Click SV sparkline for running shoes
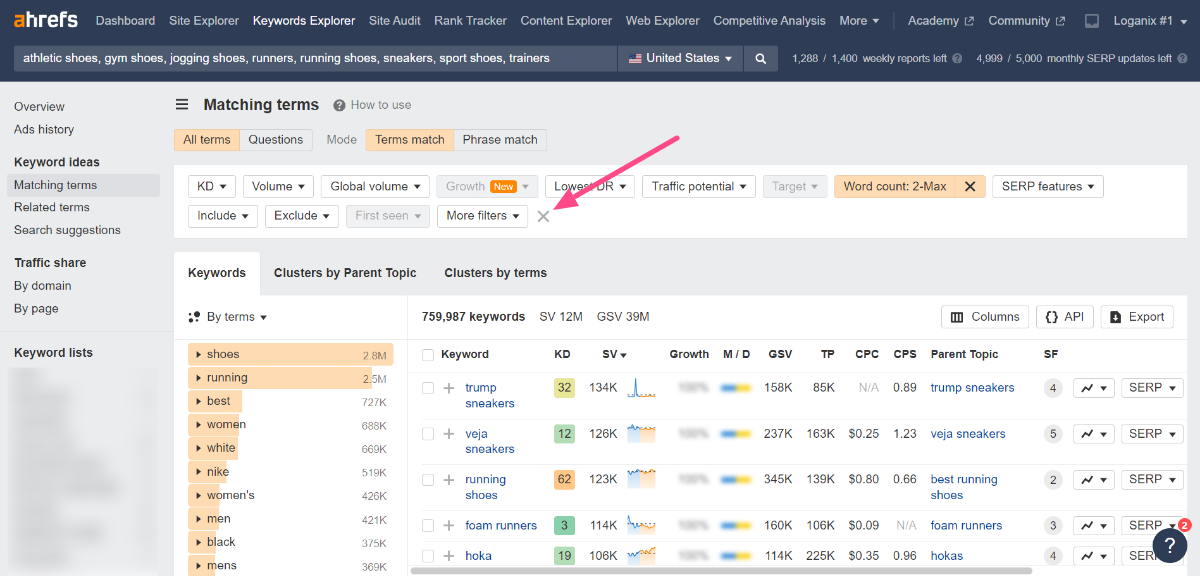Screen dimensions: 1200x576 tap(641, 479)
